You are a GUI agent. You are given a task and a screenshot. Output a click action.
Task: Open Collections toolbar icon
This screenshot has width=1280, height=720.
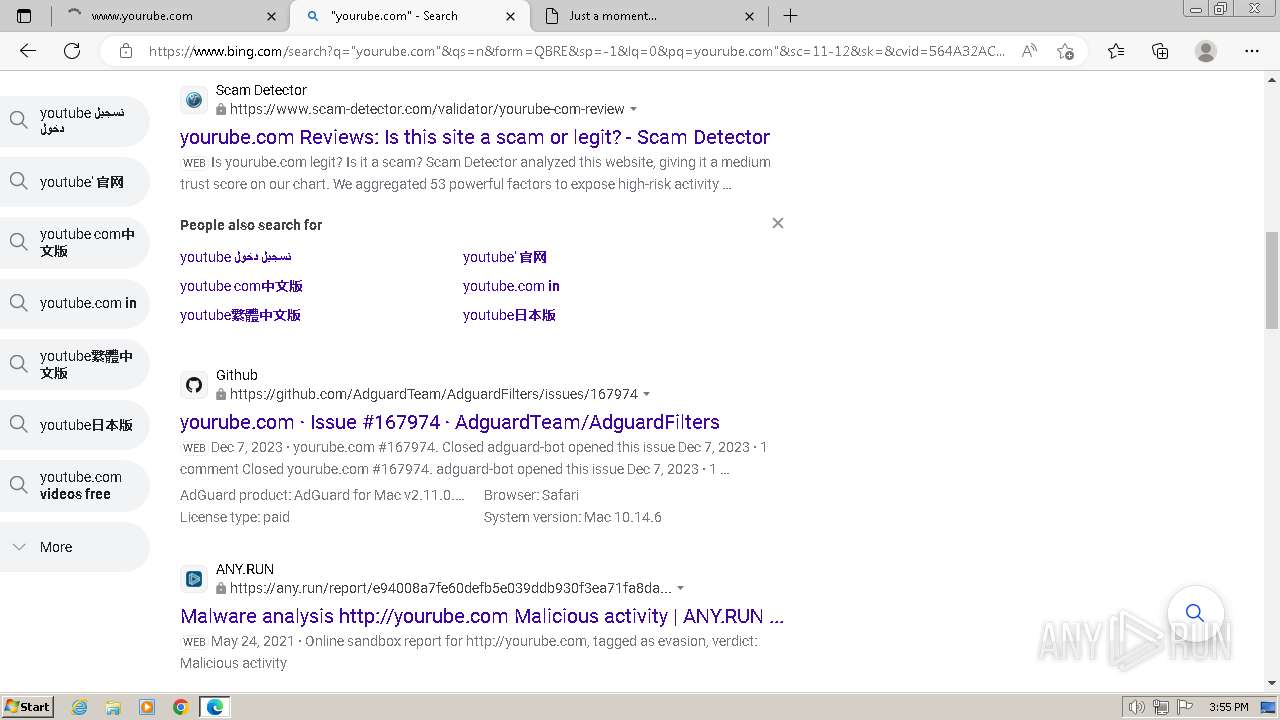(x=1160, y=51)
